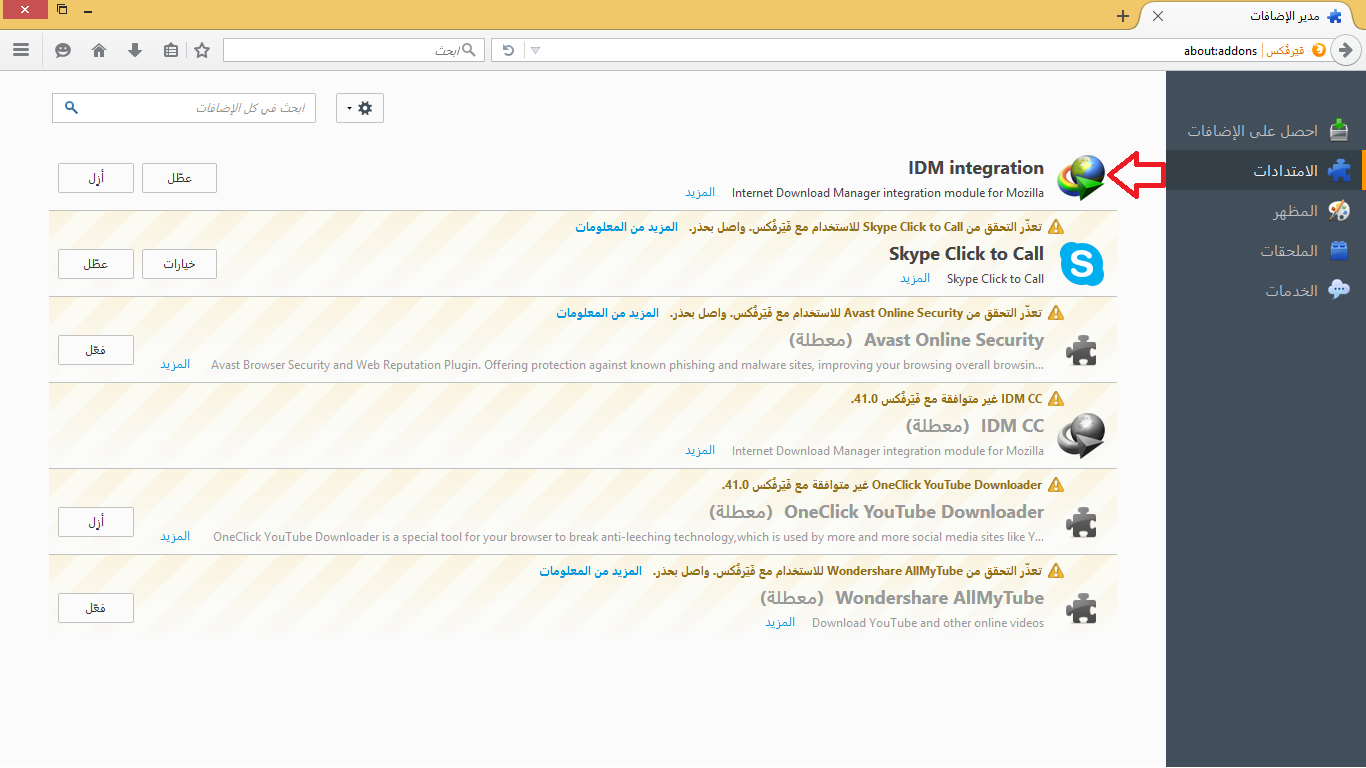The image size is (1366, 768).
Task: Open the gear tools dropdown for add-ons
Action: (x=359, y=108)
